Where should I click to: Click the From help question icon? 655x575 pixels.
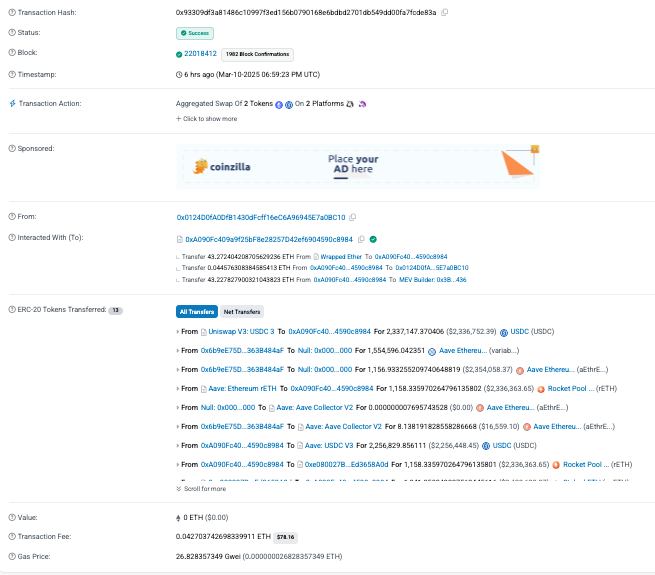(x=12, y=216)
